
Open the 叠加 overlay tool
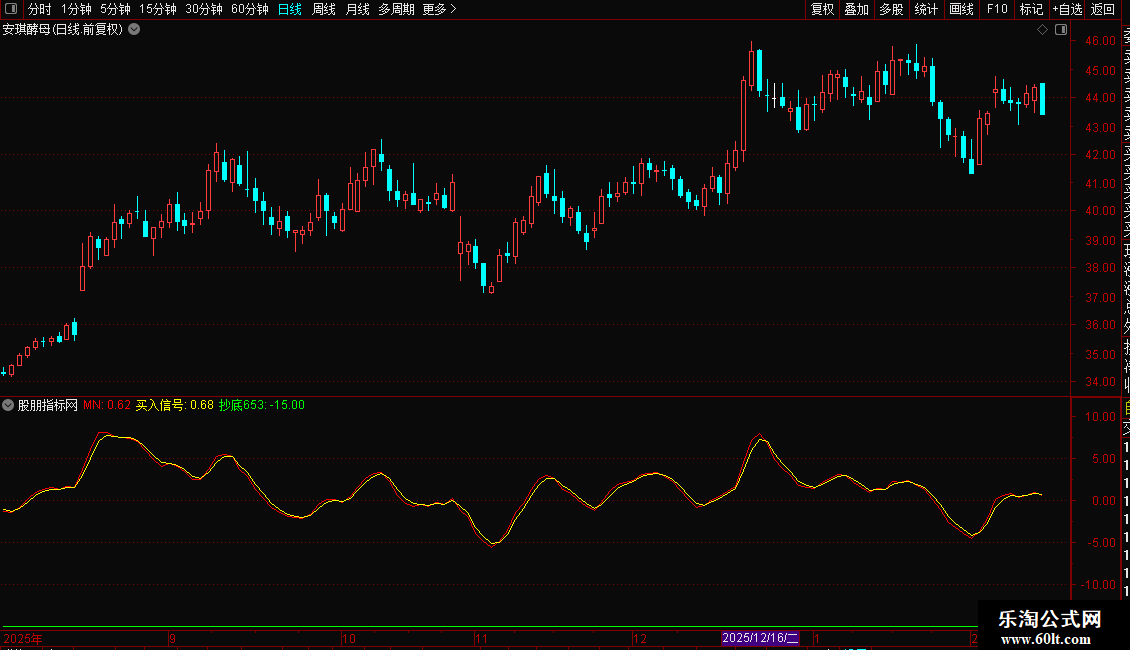(856, 10)
